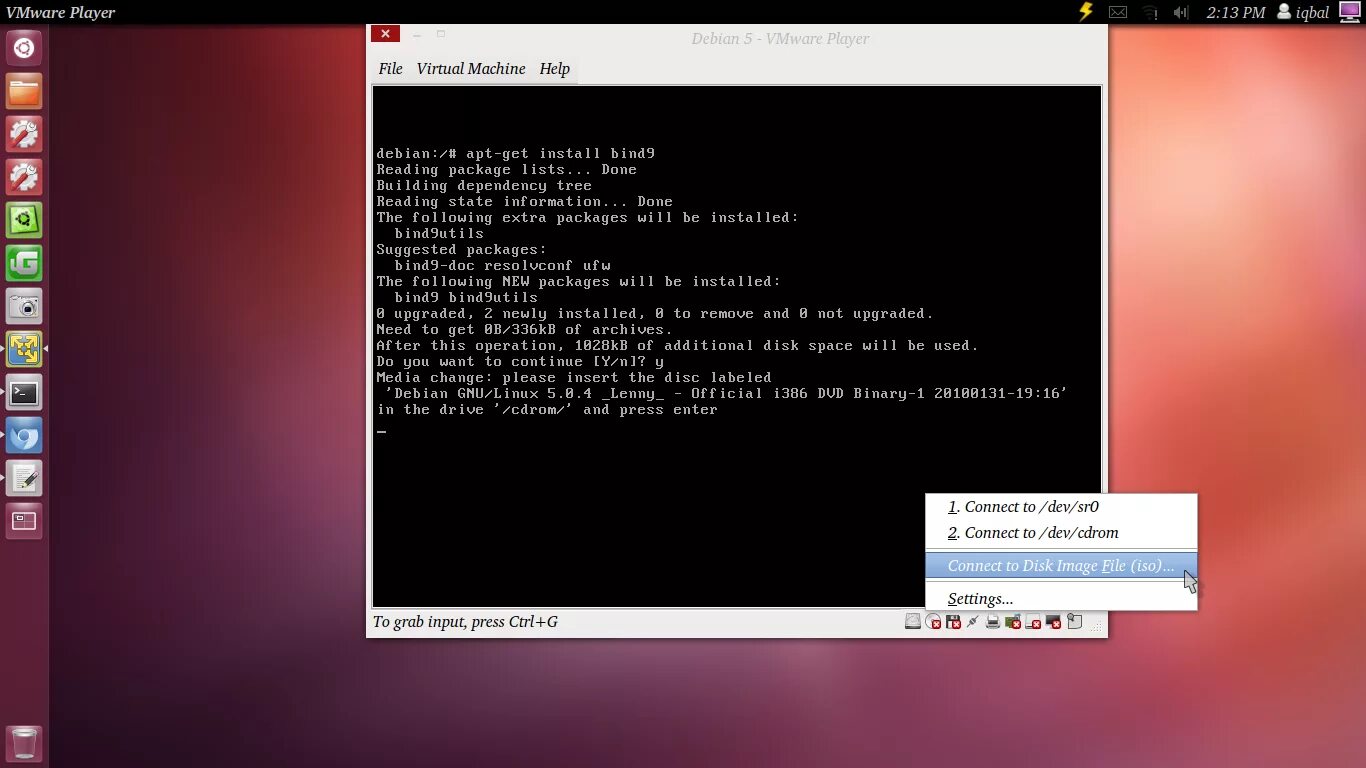This screenshot has height=768, width=1366.
Task: Launch the Qt Creator green icon
Action: (24, 220)
